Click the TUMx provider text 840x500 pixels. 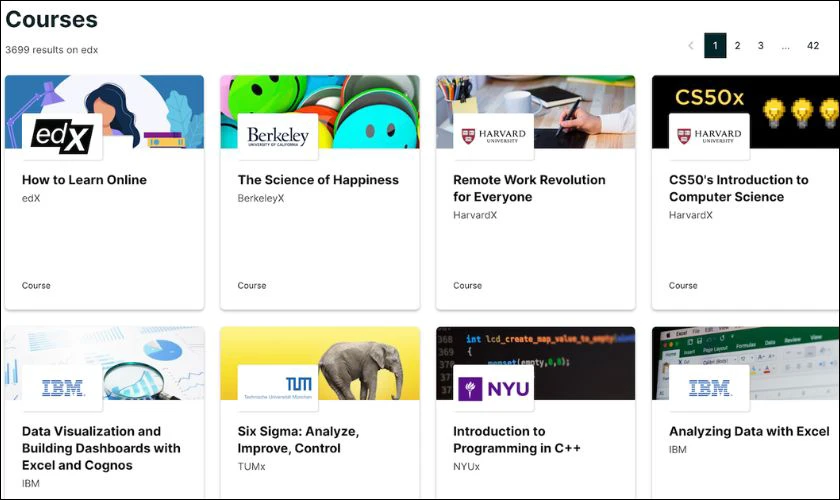[x=251, y=466]
